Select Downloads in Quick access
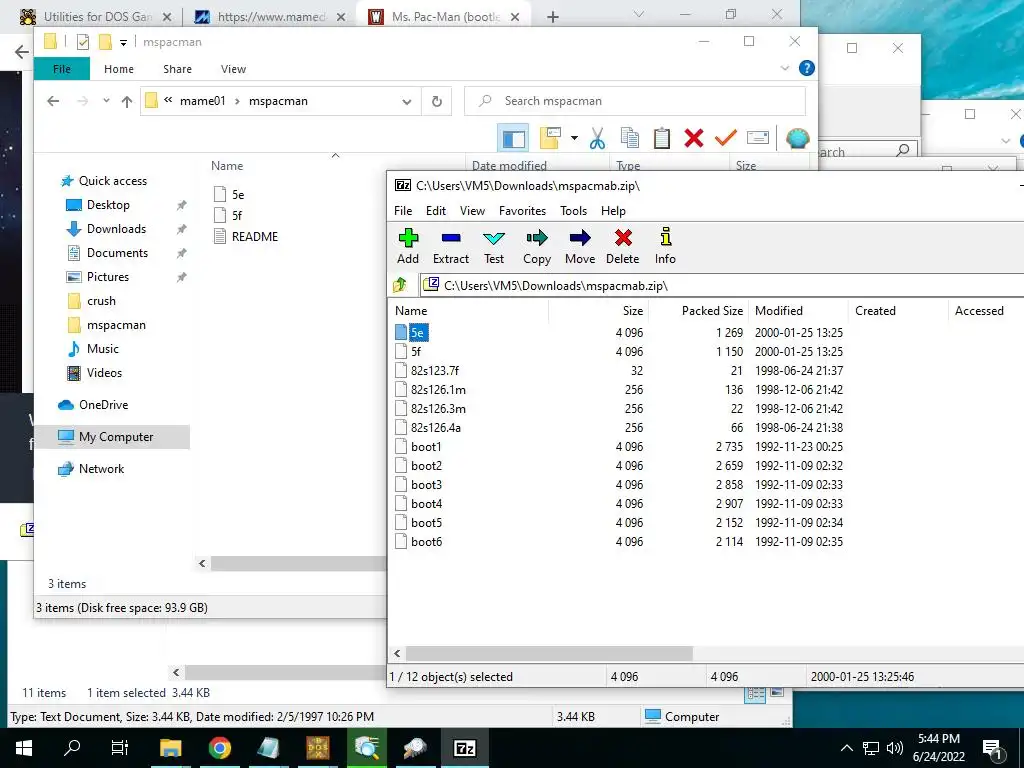Viewport: 1024px width, 768px height. click(116, 229)
